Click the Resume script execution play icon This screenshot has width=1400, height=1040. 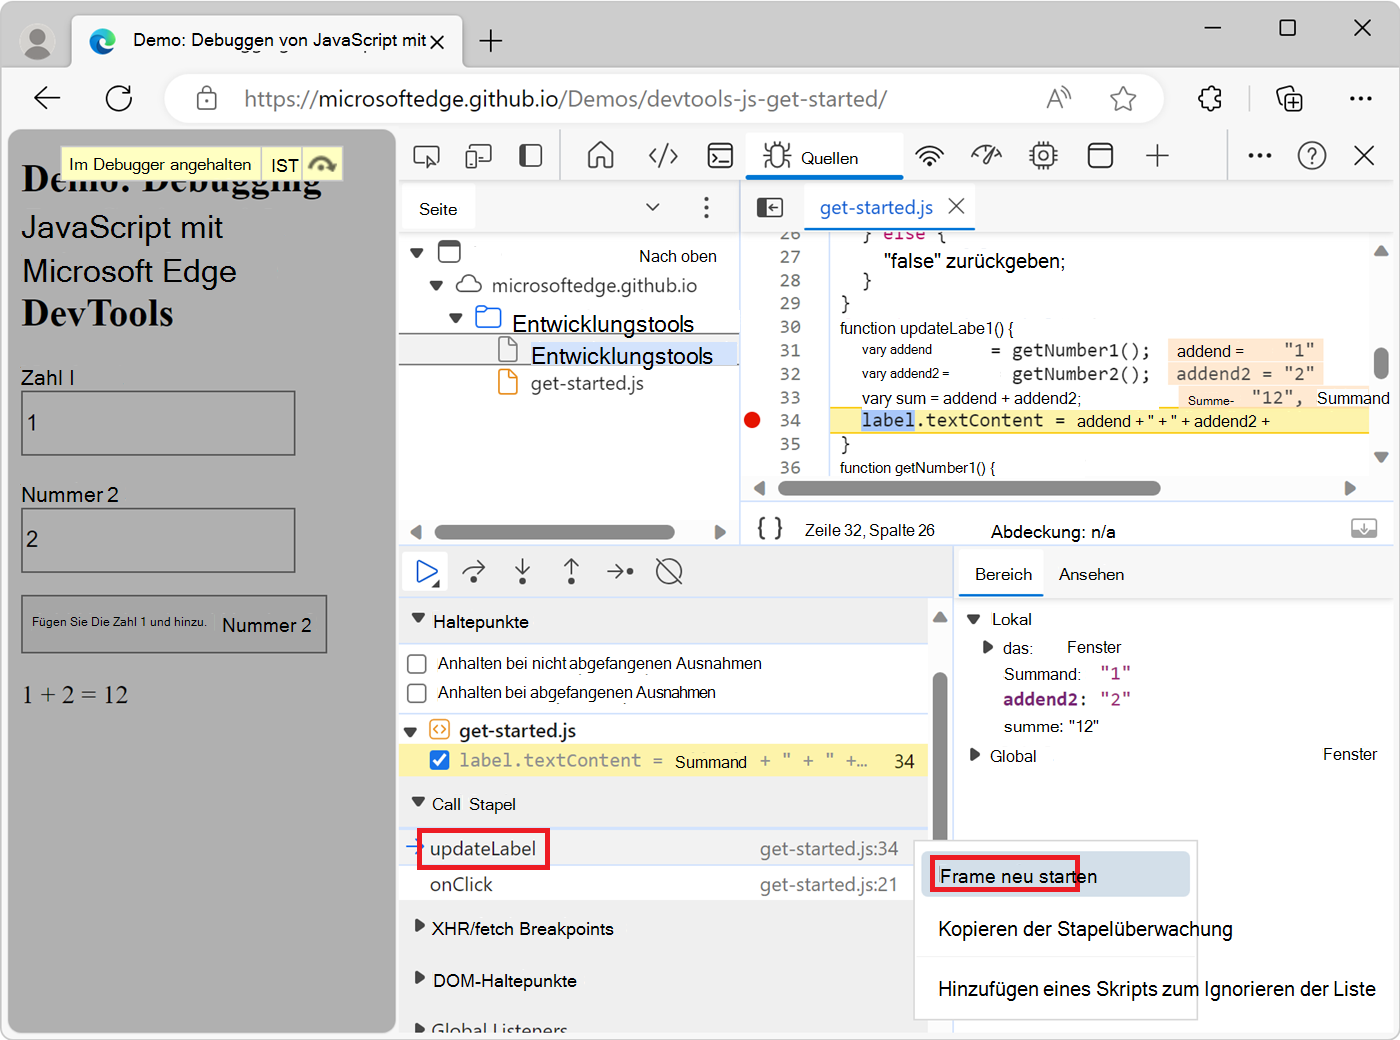(427, 572)
